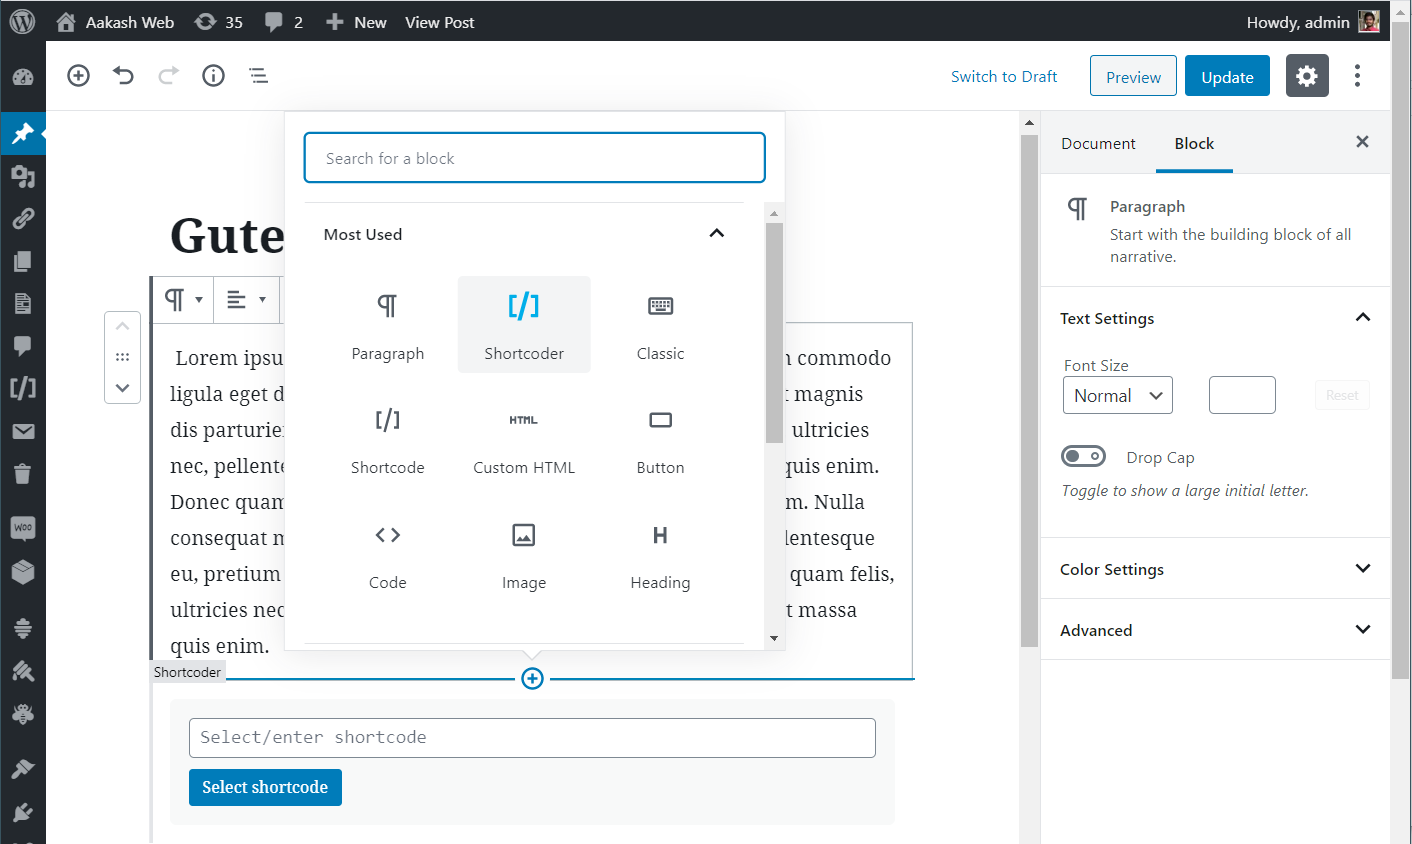
Task: Close the settings sidebar with X
Action: pyautogui.click(x=1362, y=142)
